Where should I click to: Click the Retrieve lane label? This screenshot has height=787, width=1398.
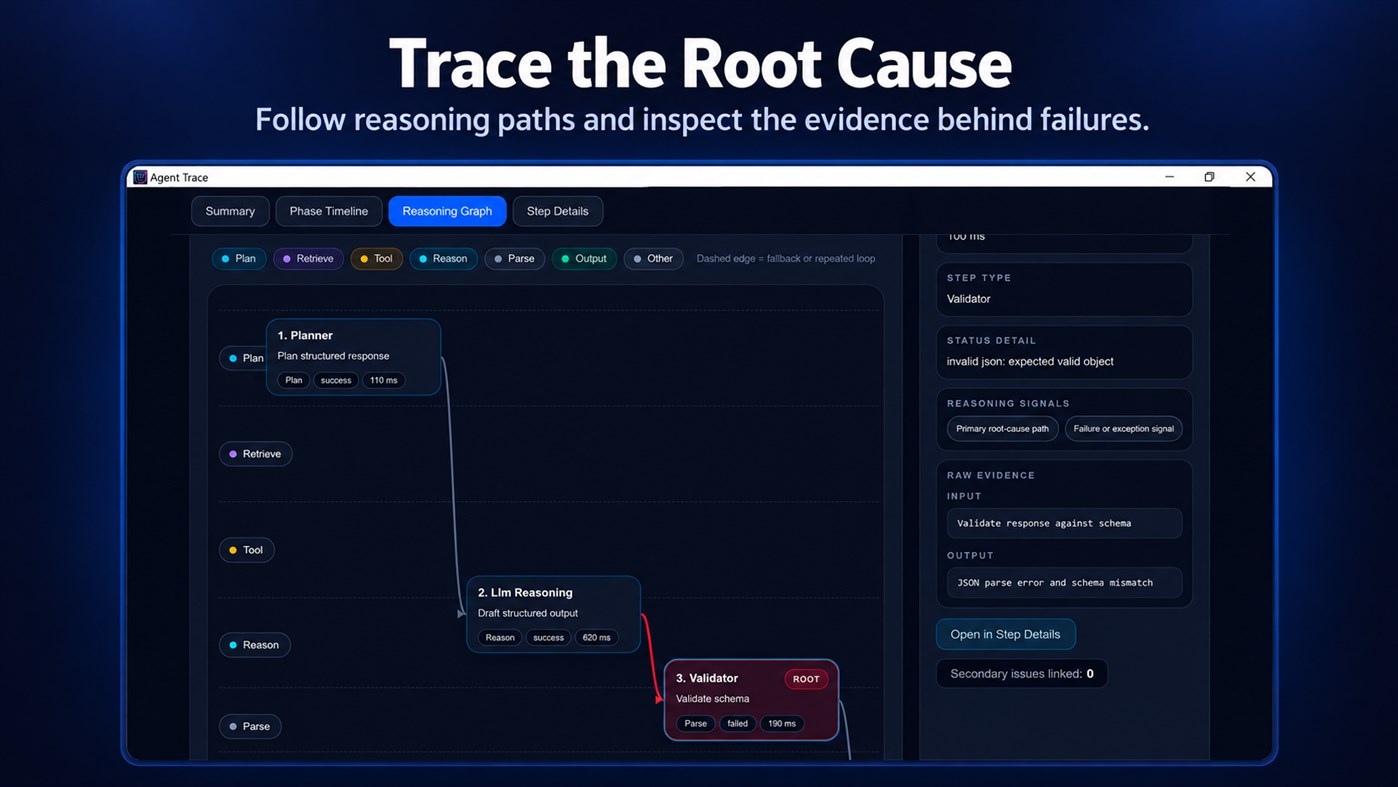[x=256, y=454]
